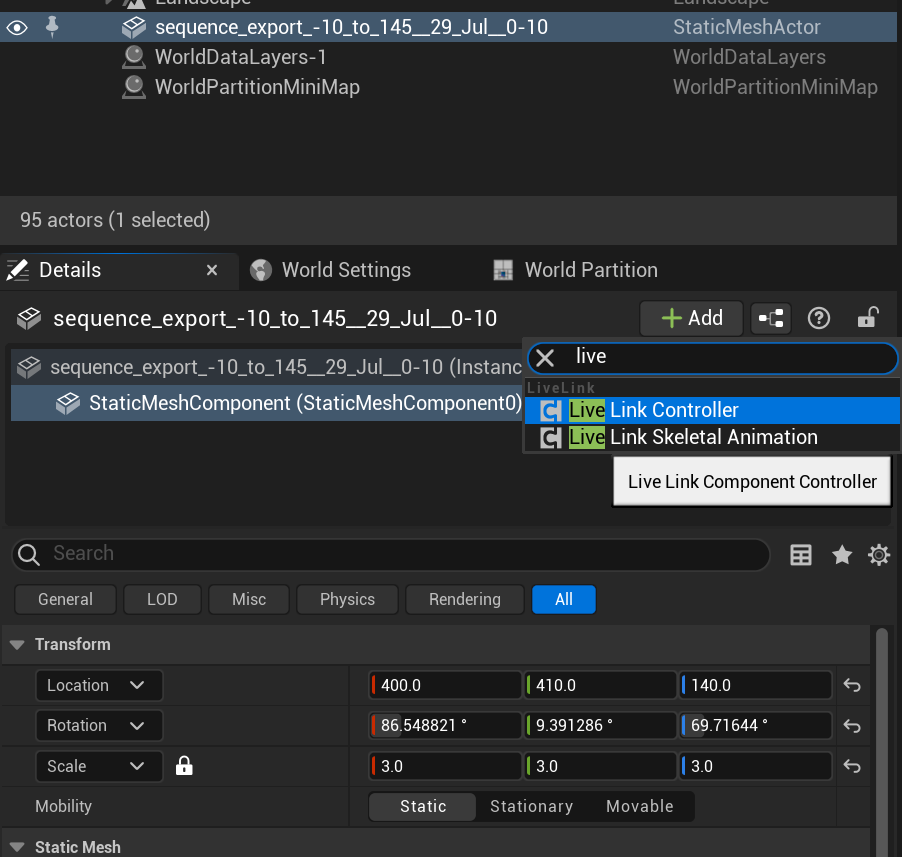
Task: Open the Details help question mark icon
Action: (x=819, y=318)
